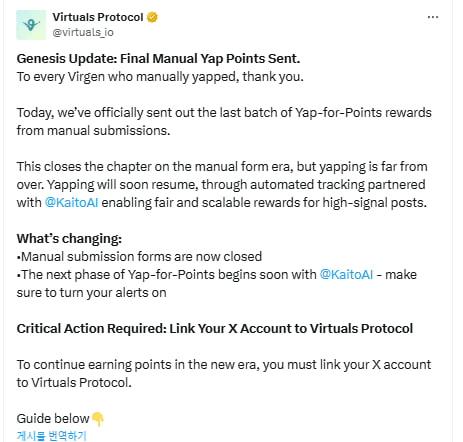
Task: Click the 'sure to turn your alerts on' line
Action: (x=91, y=293)
